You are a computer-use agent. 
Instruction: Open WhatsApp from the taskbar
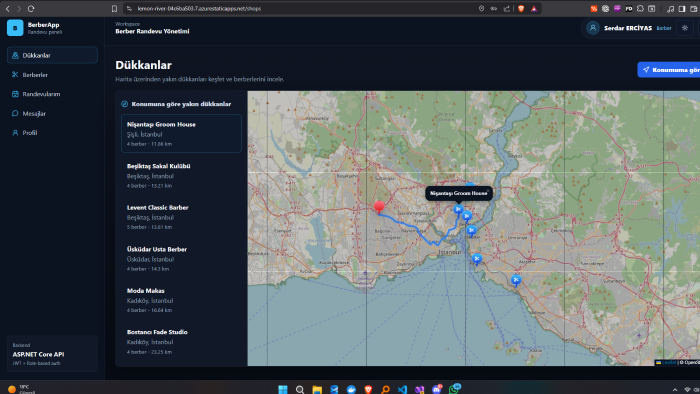(454, 389)
